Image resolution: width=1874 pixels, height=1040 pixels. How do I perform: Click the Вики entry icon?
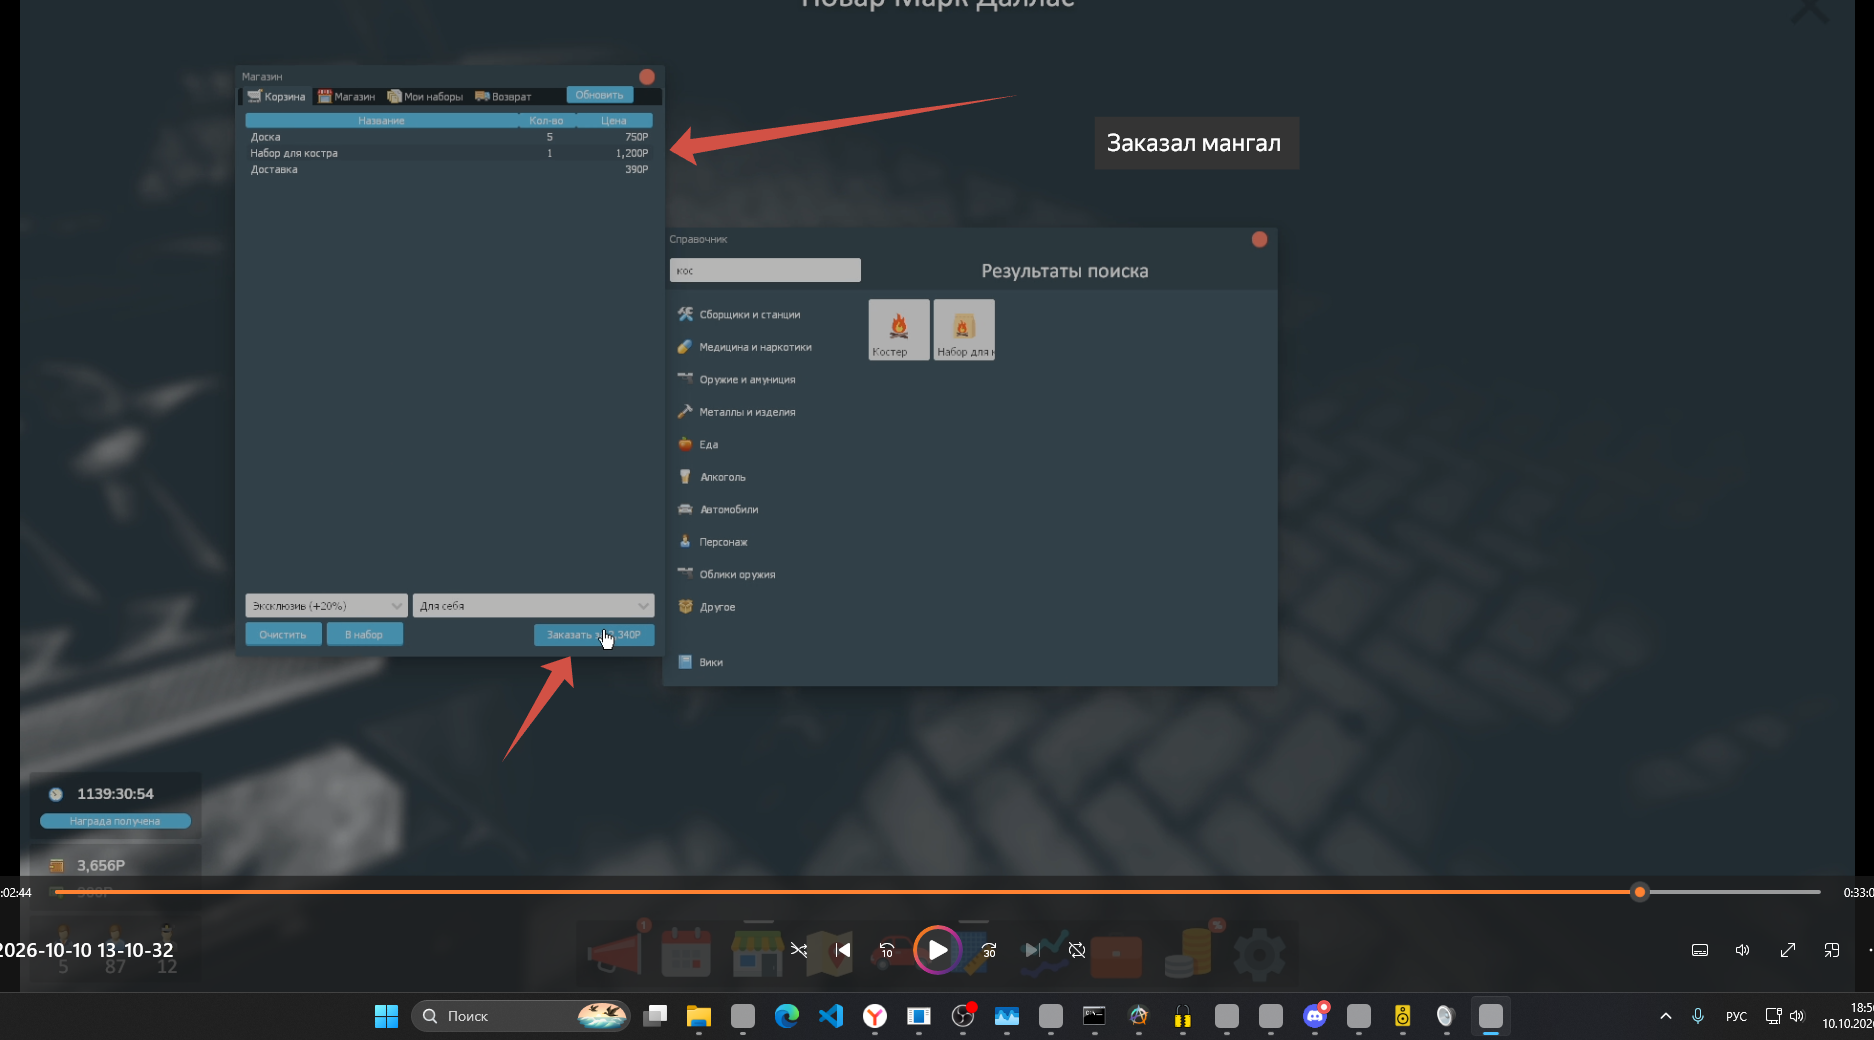coord(685,662)
